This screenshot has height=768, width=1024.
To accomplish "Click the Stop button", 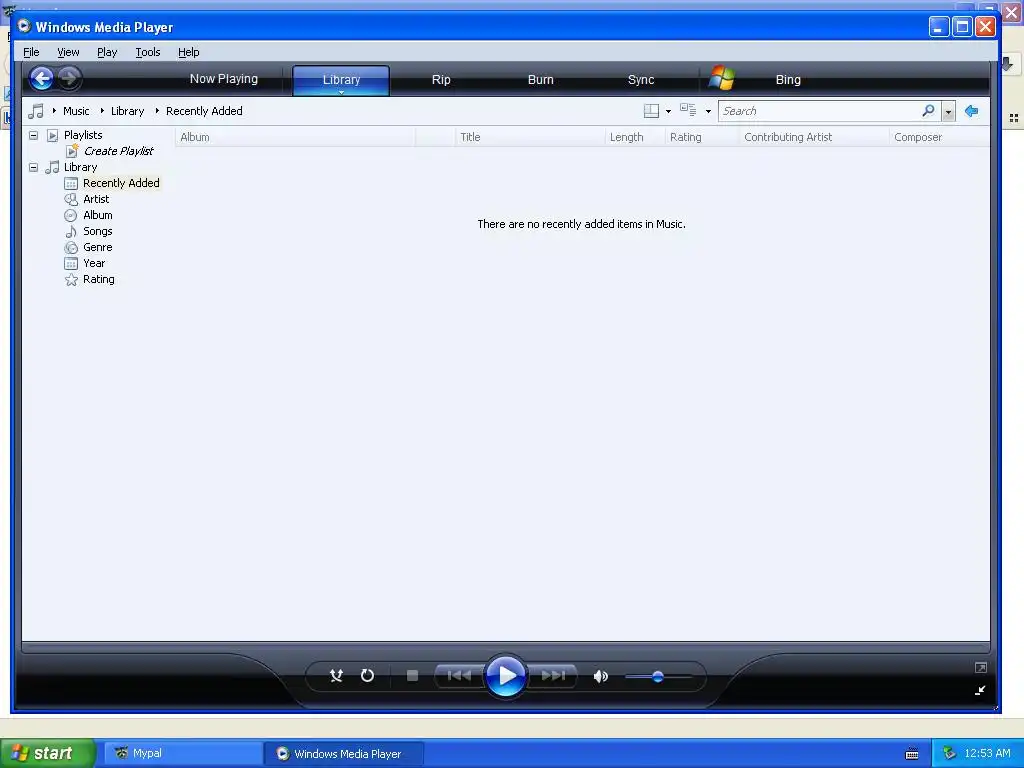I will pos(412,675).
